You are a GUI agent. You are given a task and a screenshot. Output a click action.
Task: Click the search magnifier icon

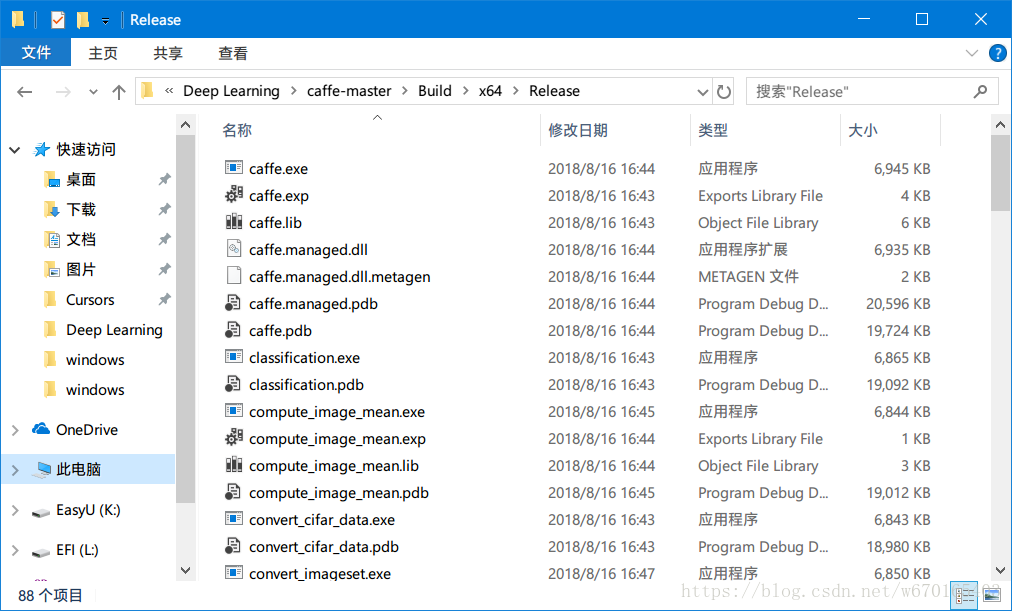[980, 92]
